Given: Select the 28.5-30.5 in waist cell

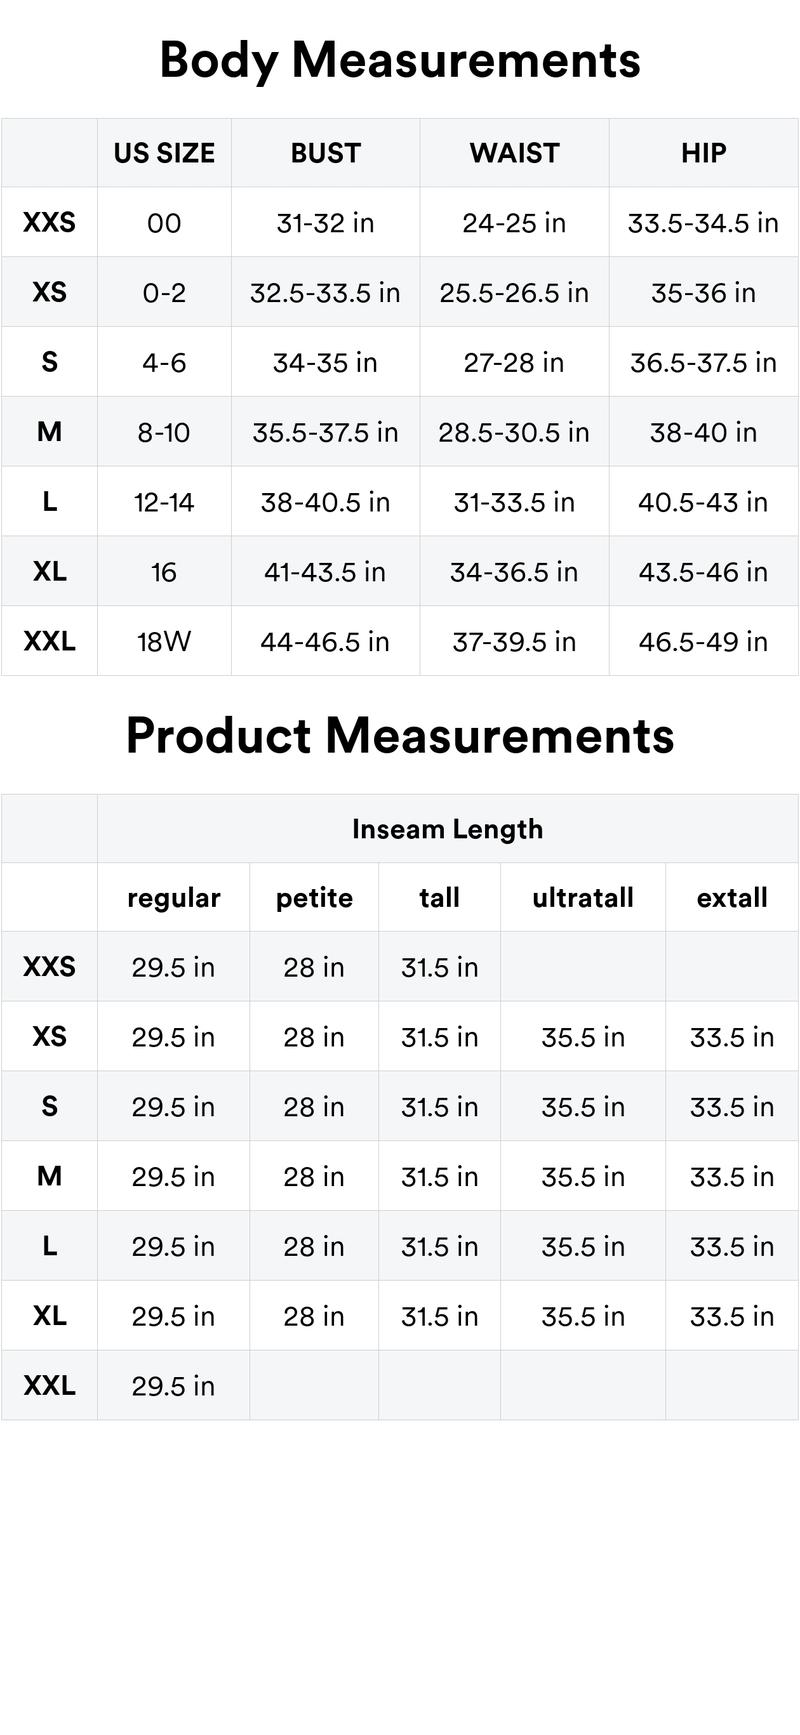Looking at the screenshot, I should click(x=514, y=432).
